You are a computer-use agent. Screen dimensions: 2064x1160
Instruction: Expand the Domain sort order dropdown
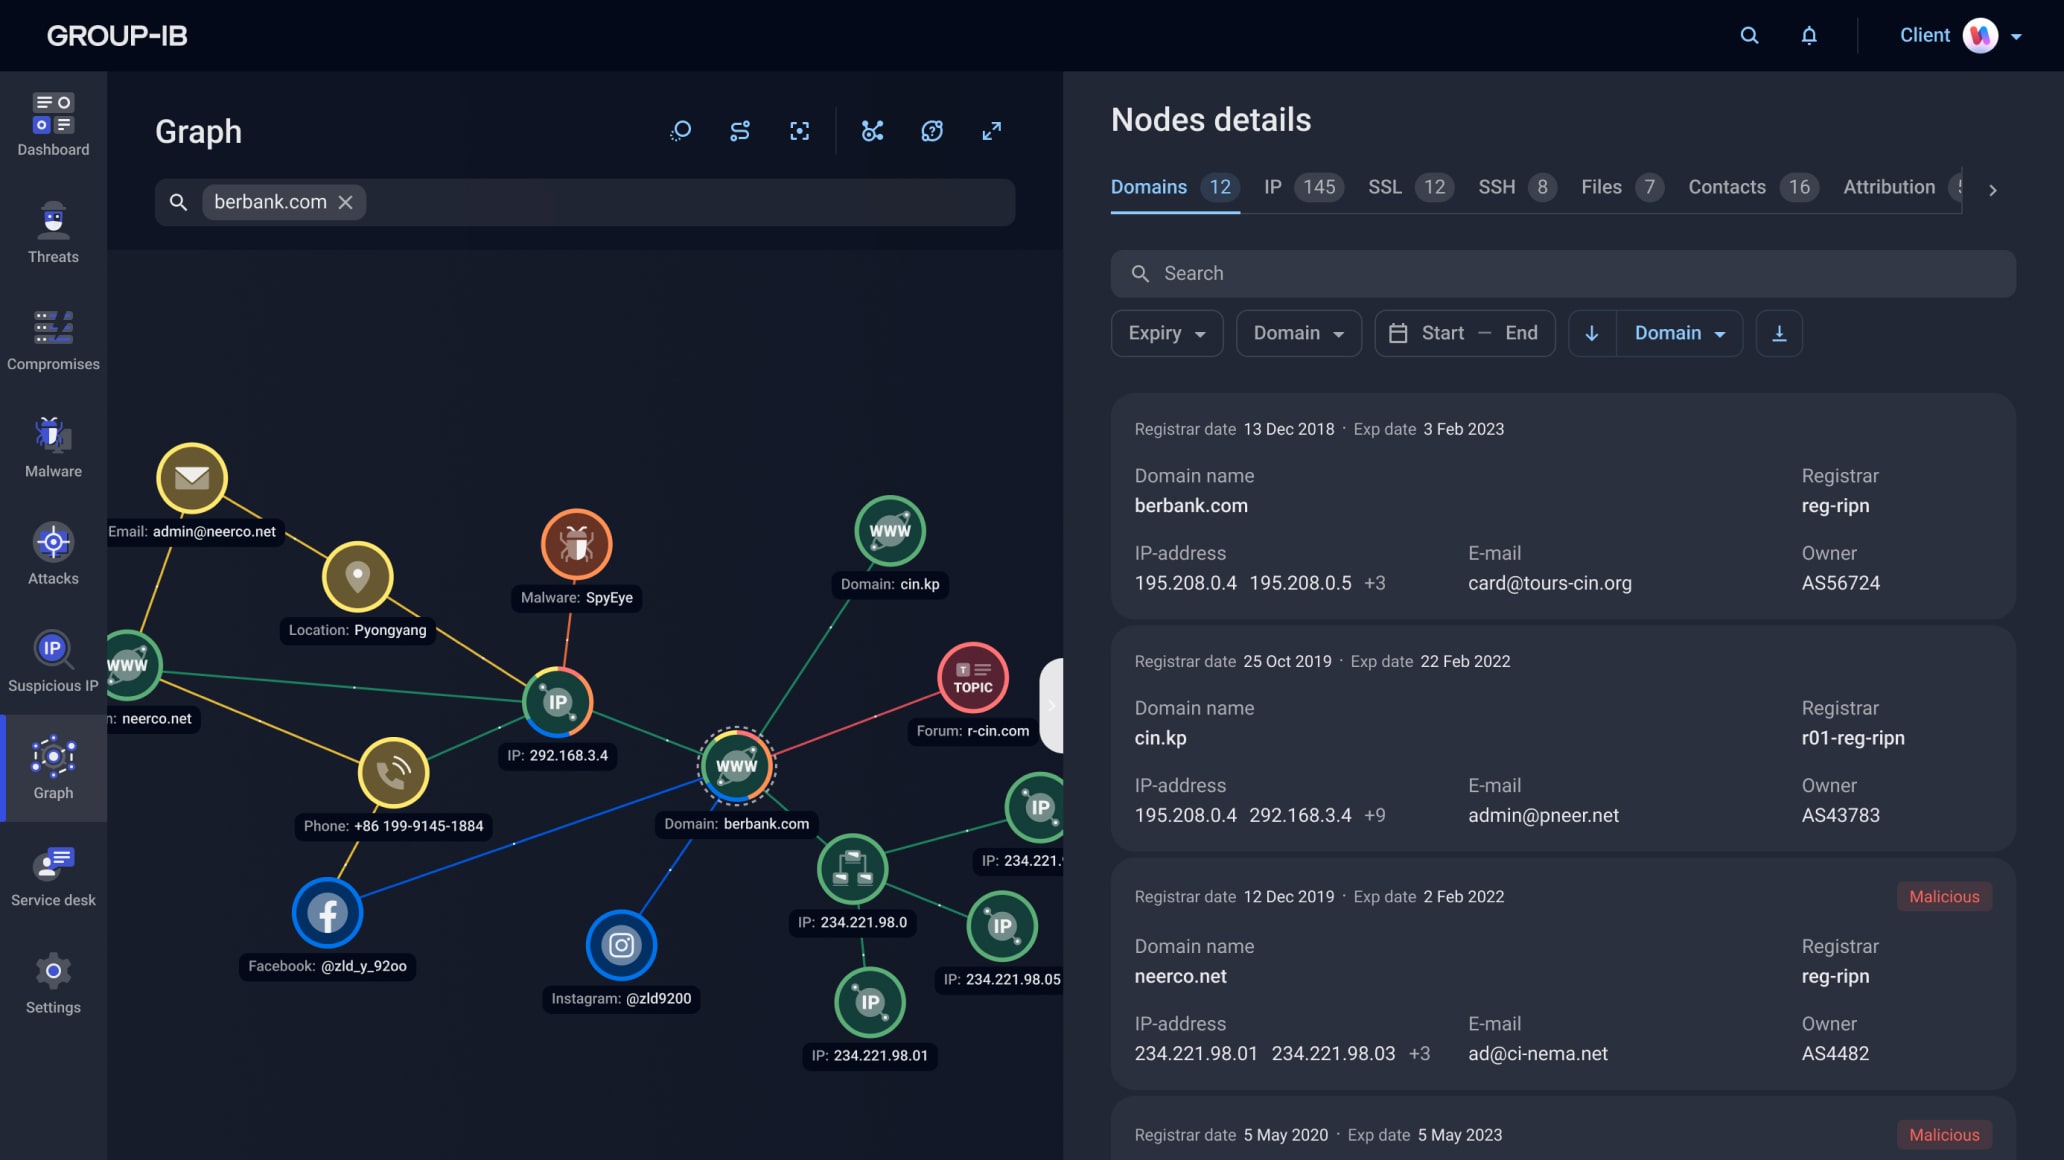[1677, 332]
